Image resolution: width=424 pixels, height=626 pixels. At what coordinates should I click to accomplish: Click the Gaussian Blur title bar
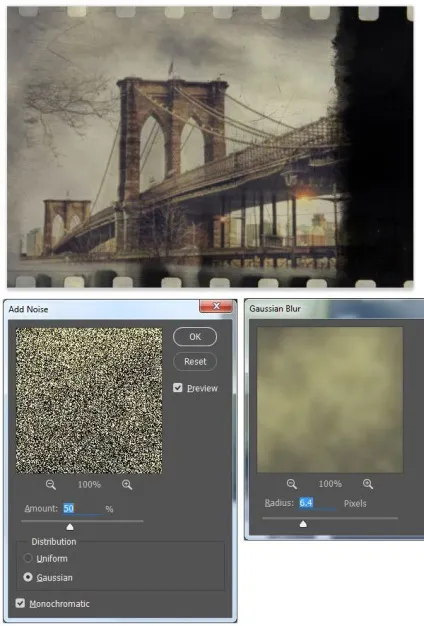click(x=335, y=308)
